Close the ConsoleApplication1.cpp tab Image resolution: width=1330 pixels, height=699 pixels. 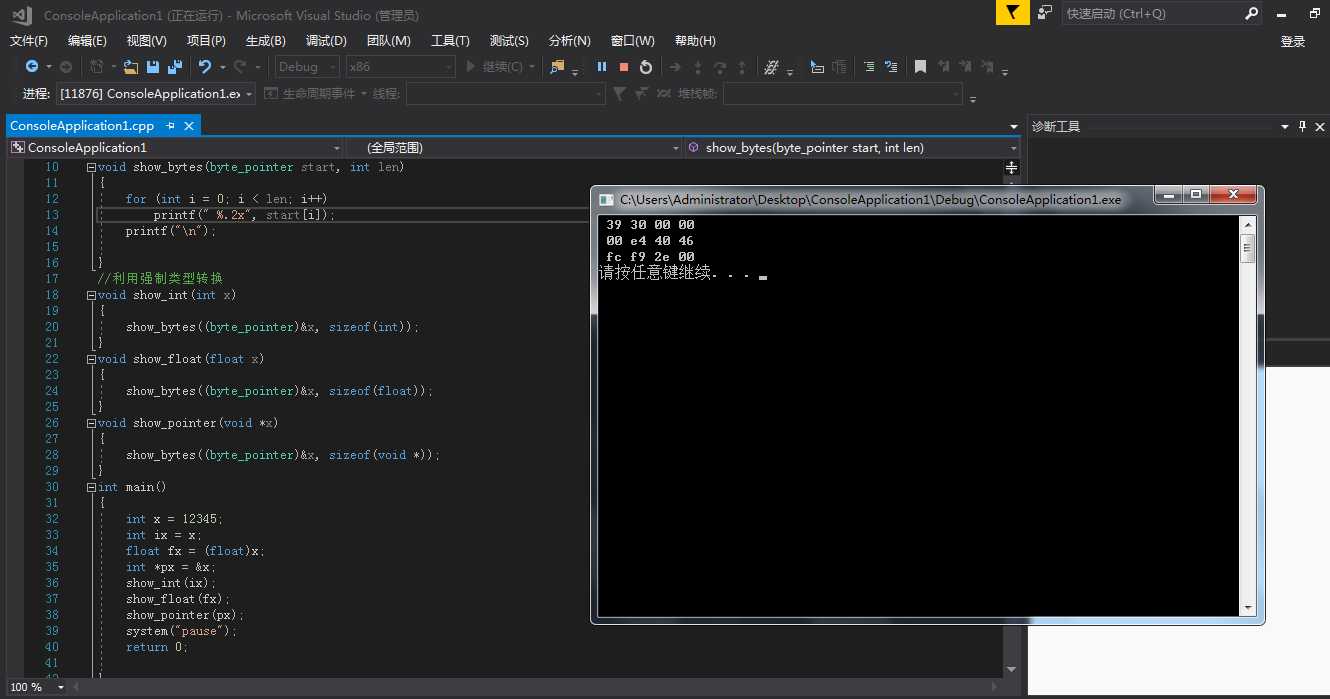pos(188,125)
